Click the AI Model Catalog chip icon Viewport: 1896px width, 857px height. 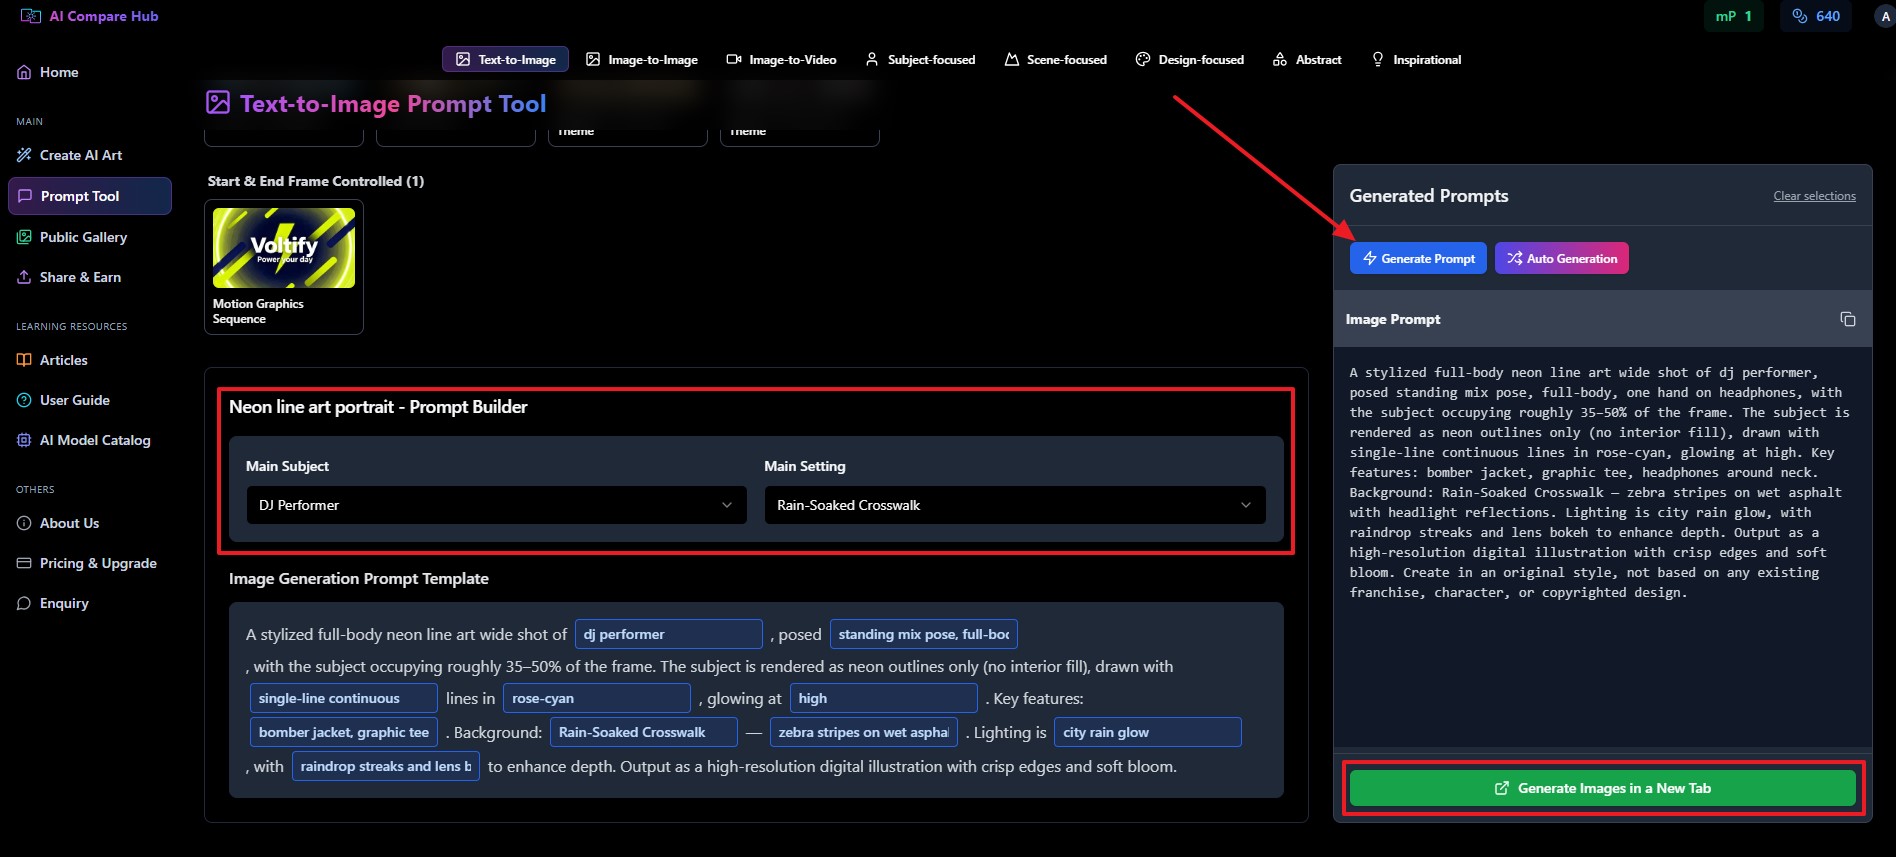coord(24,440)
